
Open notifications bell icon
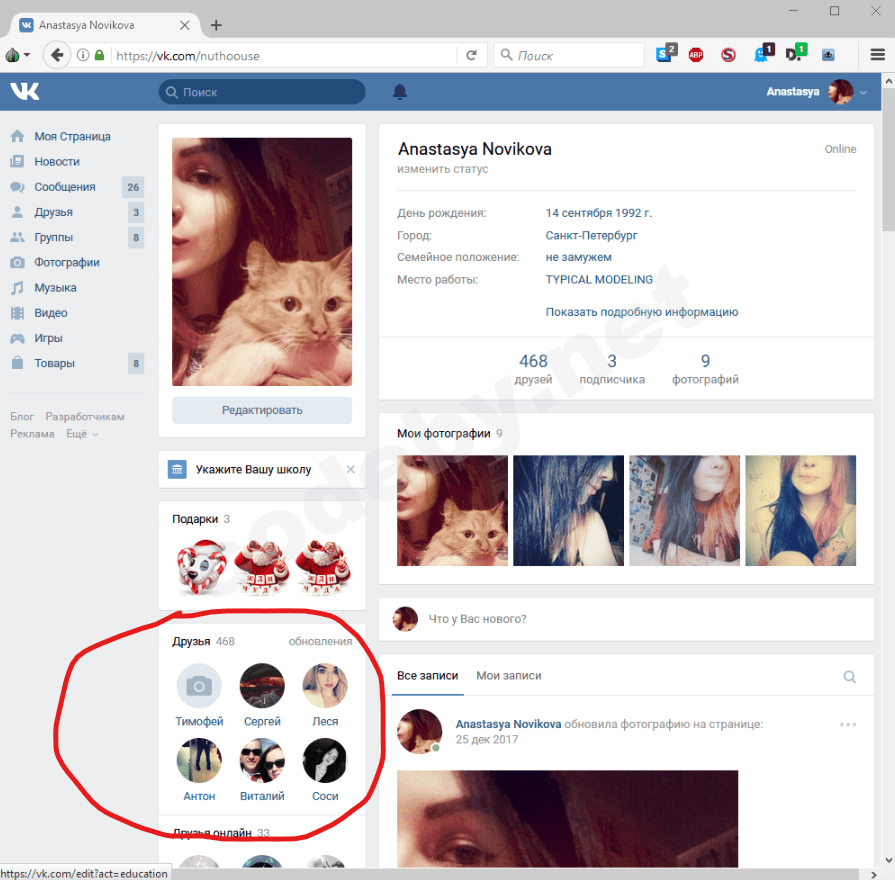pyautogui.click(x=400, y=91)
